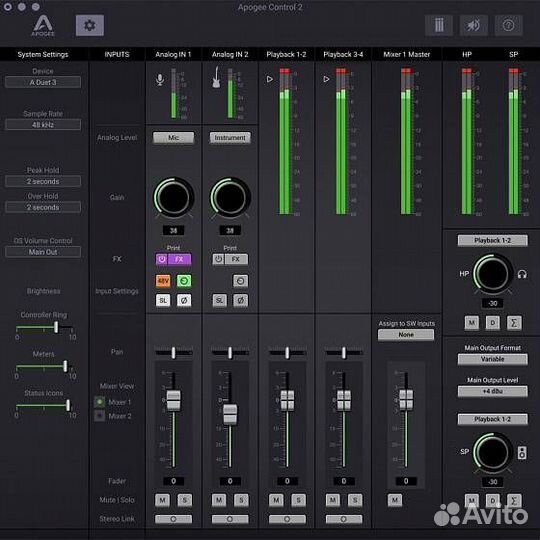This screenshot has width=540, height=540.
Task: Mute the Playback 3-4 channel
Action: point(333,500)
